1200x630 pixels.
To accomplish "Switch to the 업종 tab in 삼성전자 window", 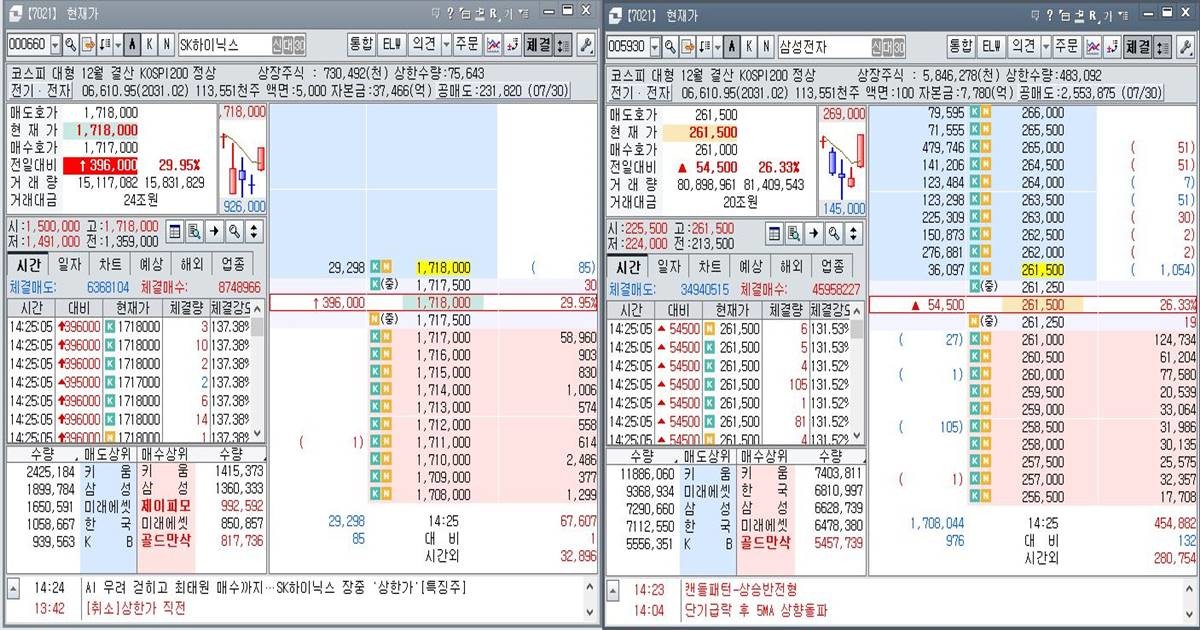I will [832, 266].
